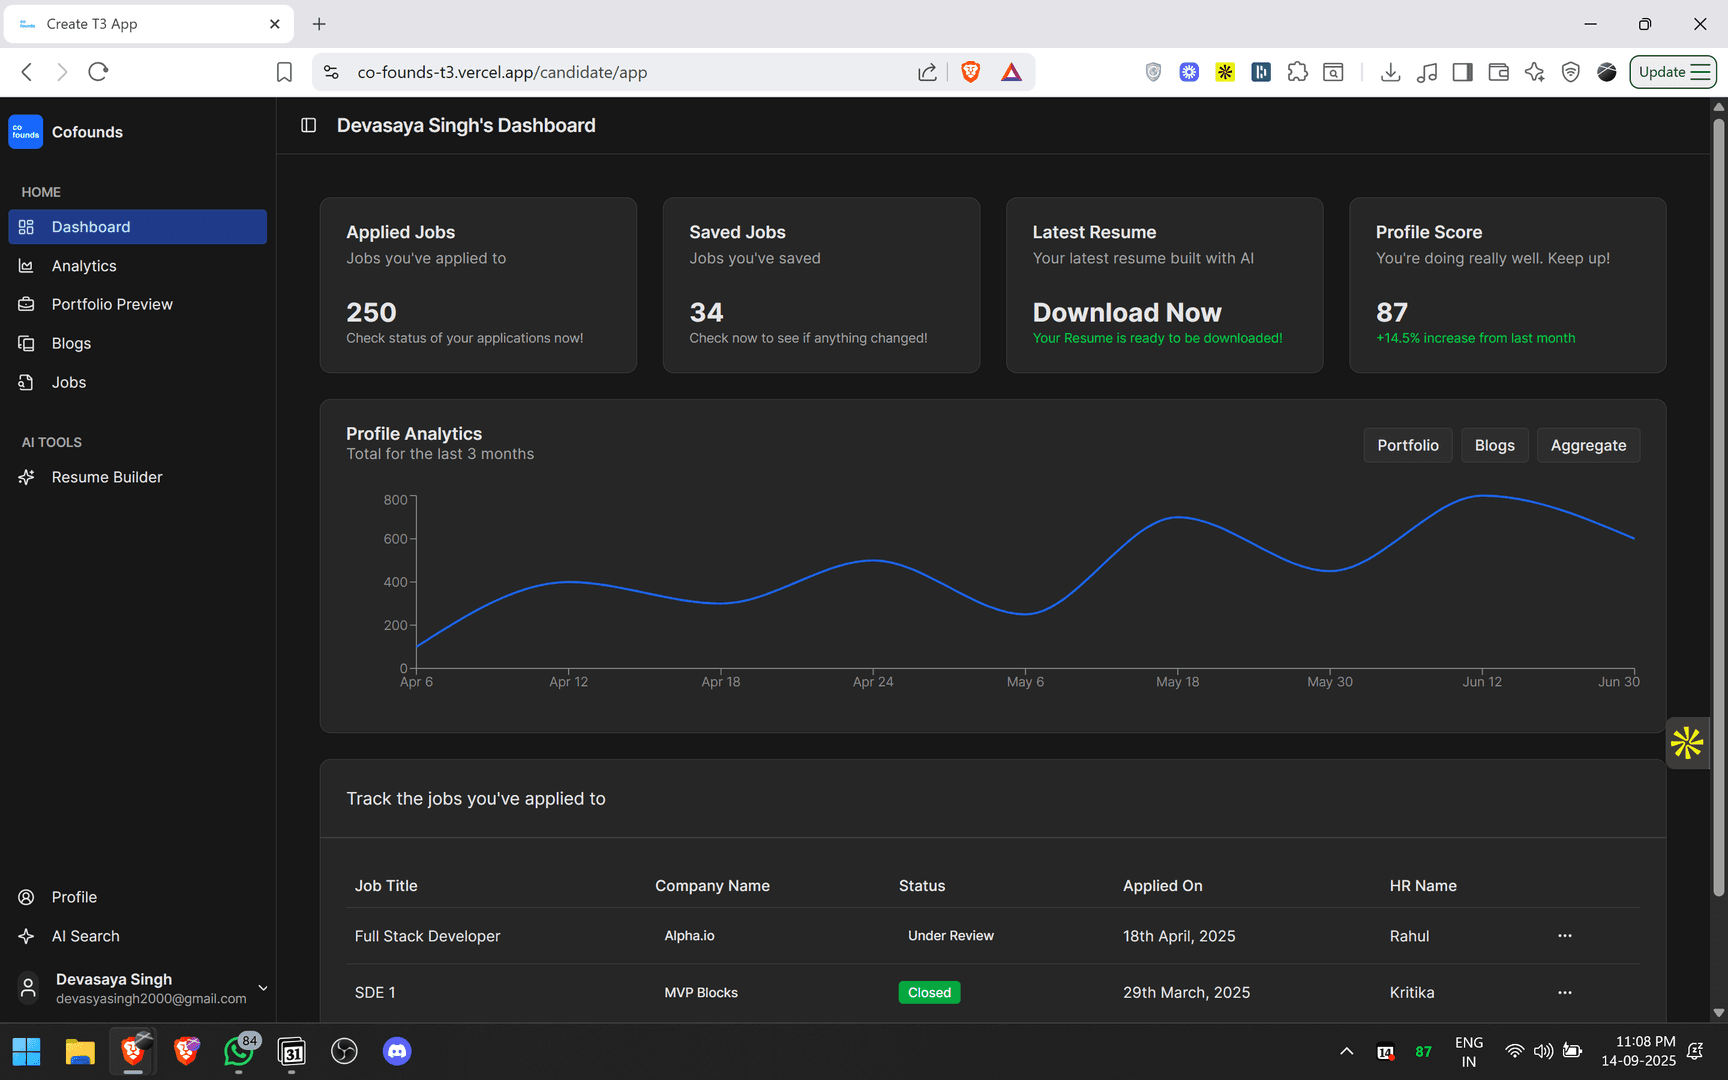
Task: Open Jobs page from sidebar
Action: (x=68, y=382)
